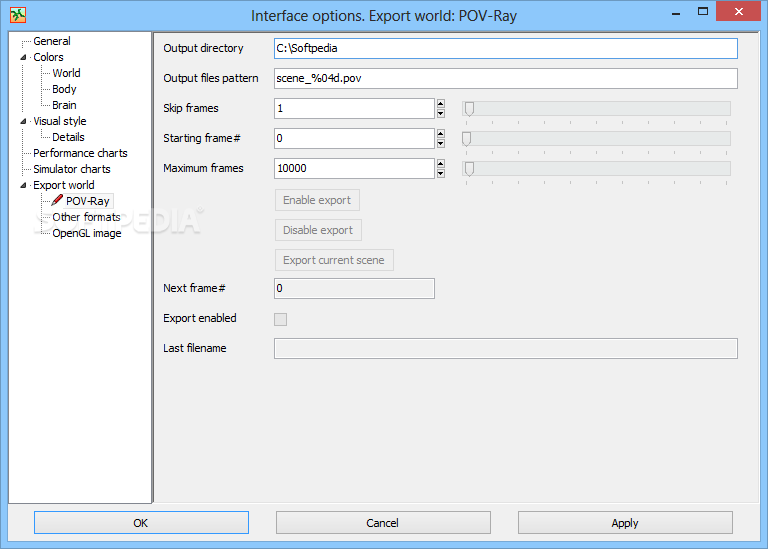This screenshot has height=549, width=768.
Task: Decrease Skip frames with down arrow
Action: [x=441, y=114]
